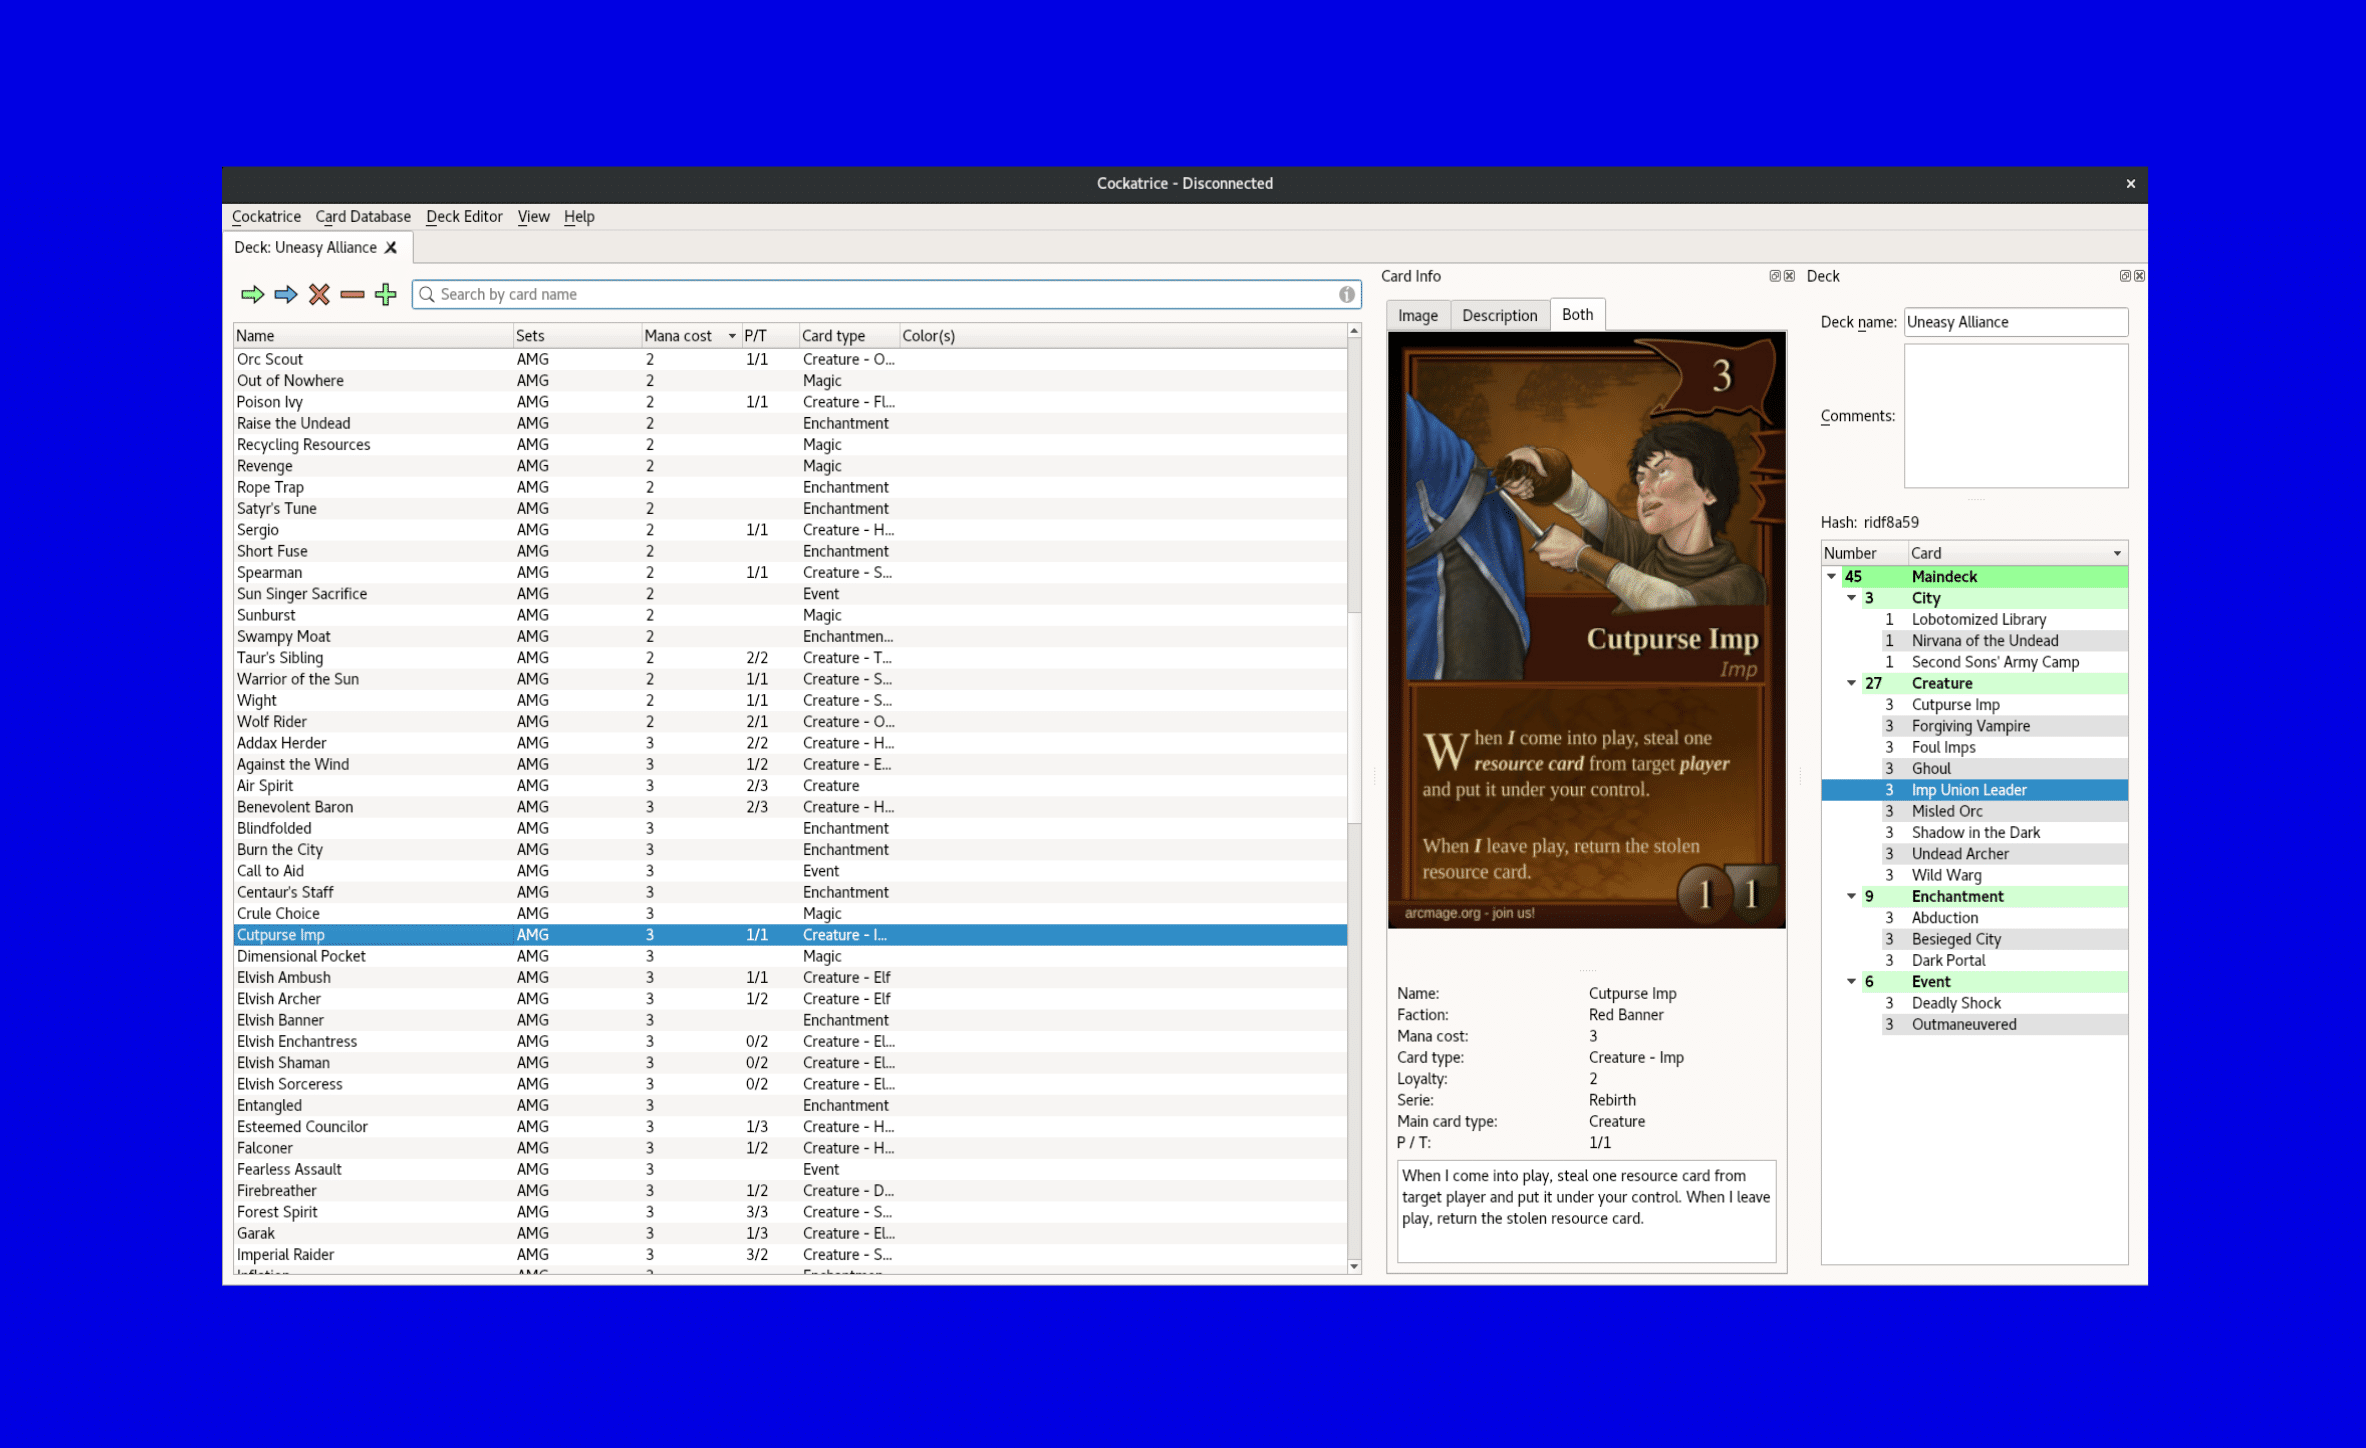2366x1448 pixels.
Task: Sort by the Name column header
Action: (x=372, y=336)
